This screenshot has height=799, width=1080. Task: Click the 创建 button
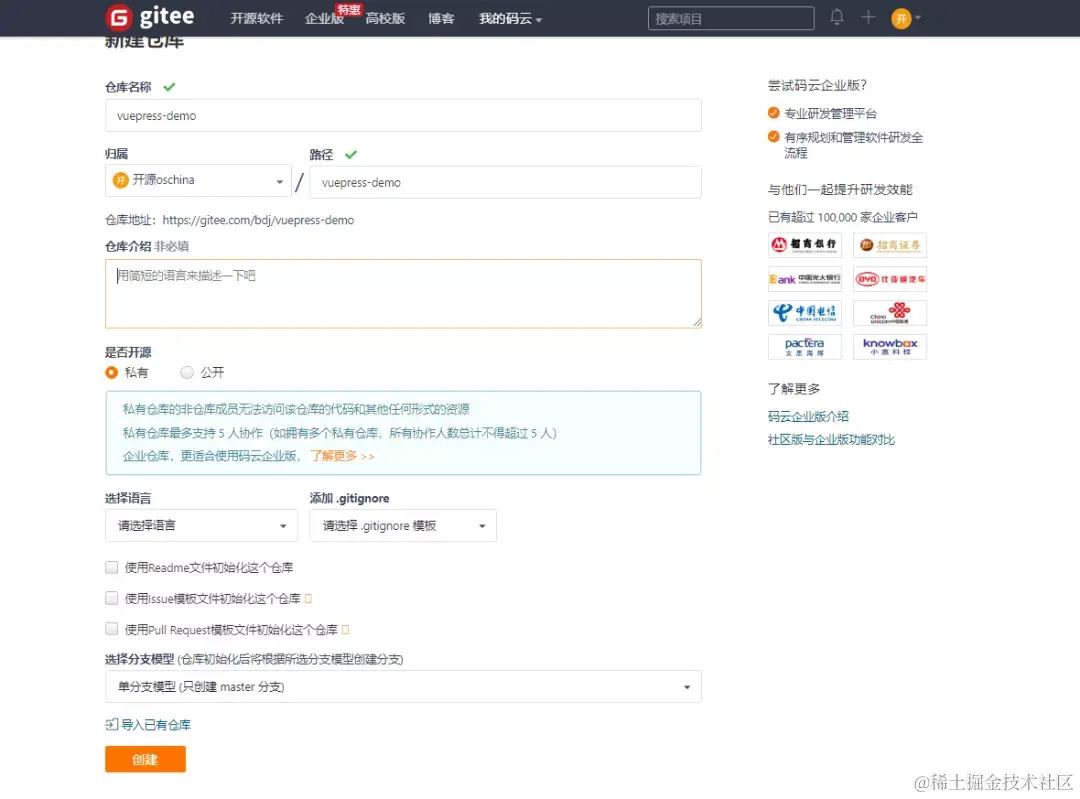[145, 759]
